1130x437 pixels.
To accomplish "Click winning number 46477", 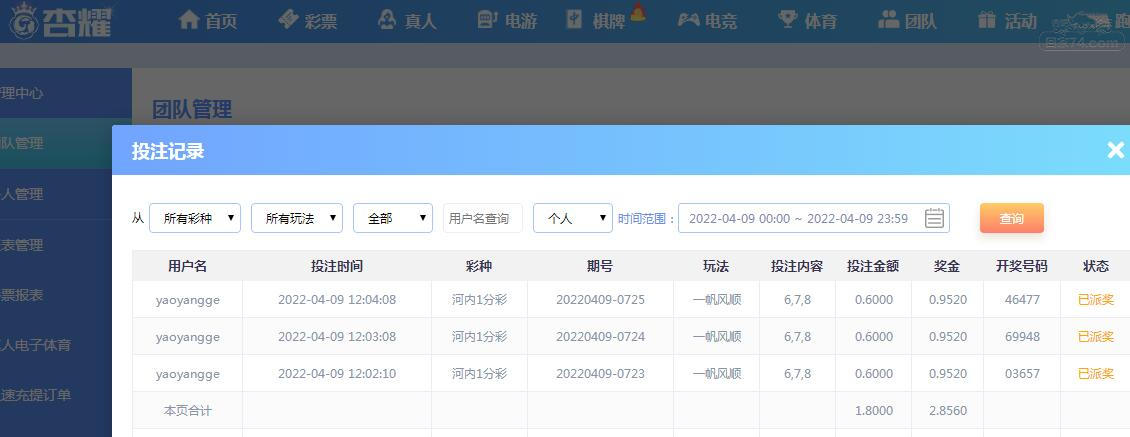I will [1022, 299].
